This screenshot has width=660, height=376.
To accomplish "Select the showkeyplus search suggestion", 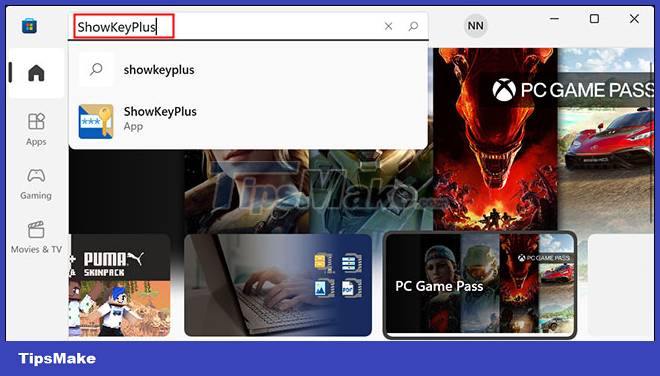I will pos(248,69).
